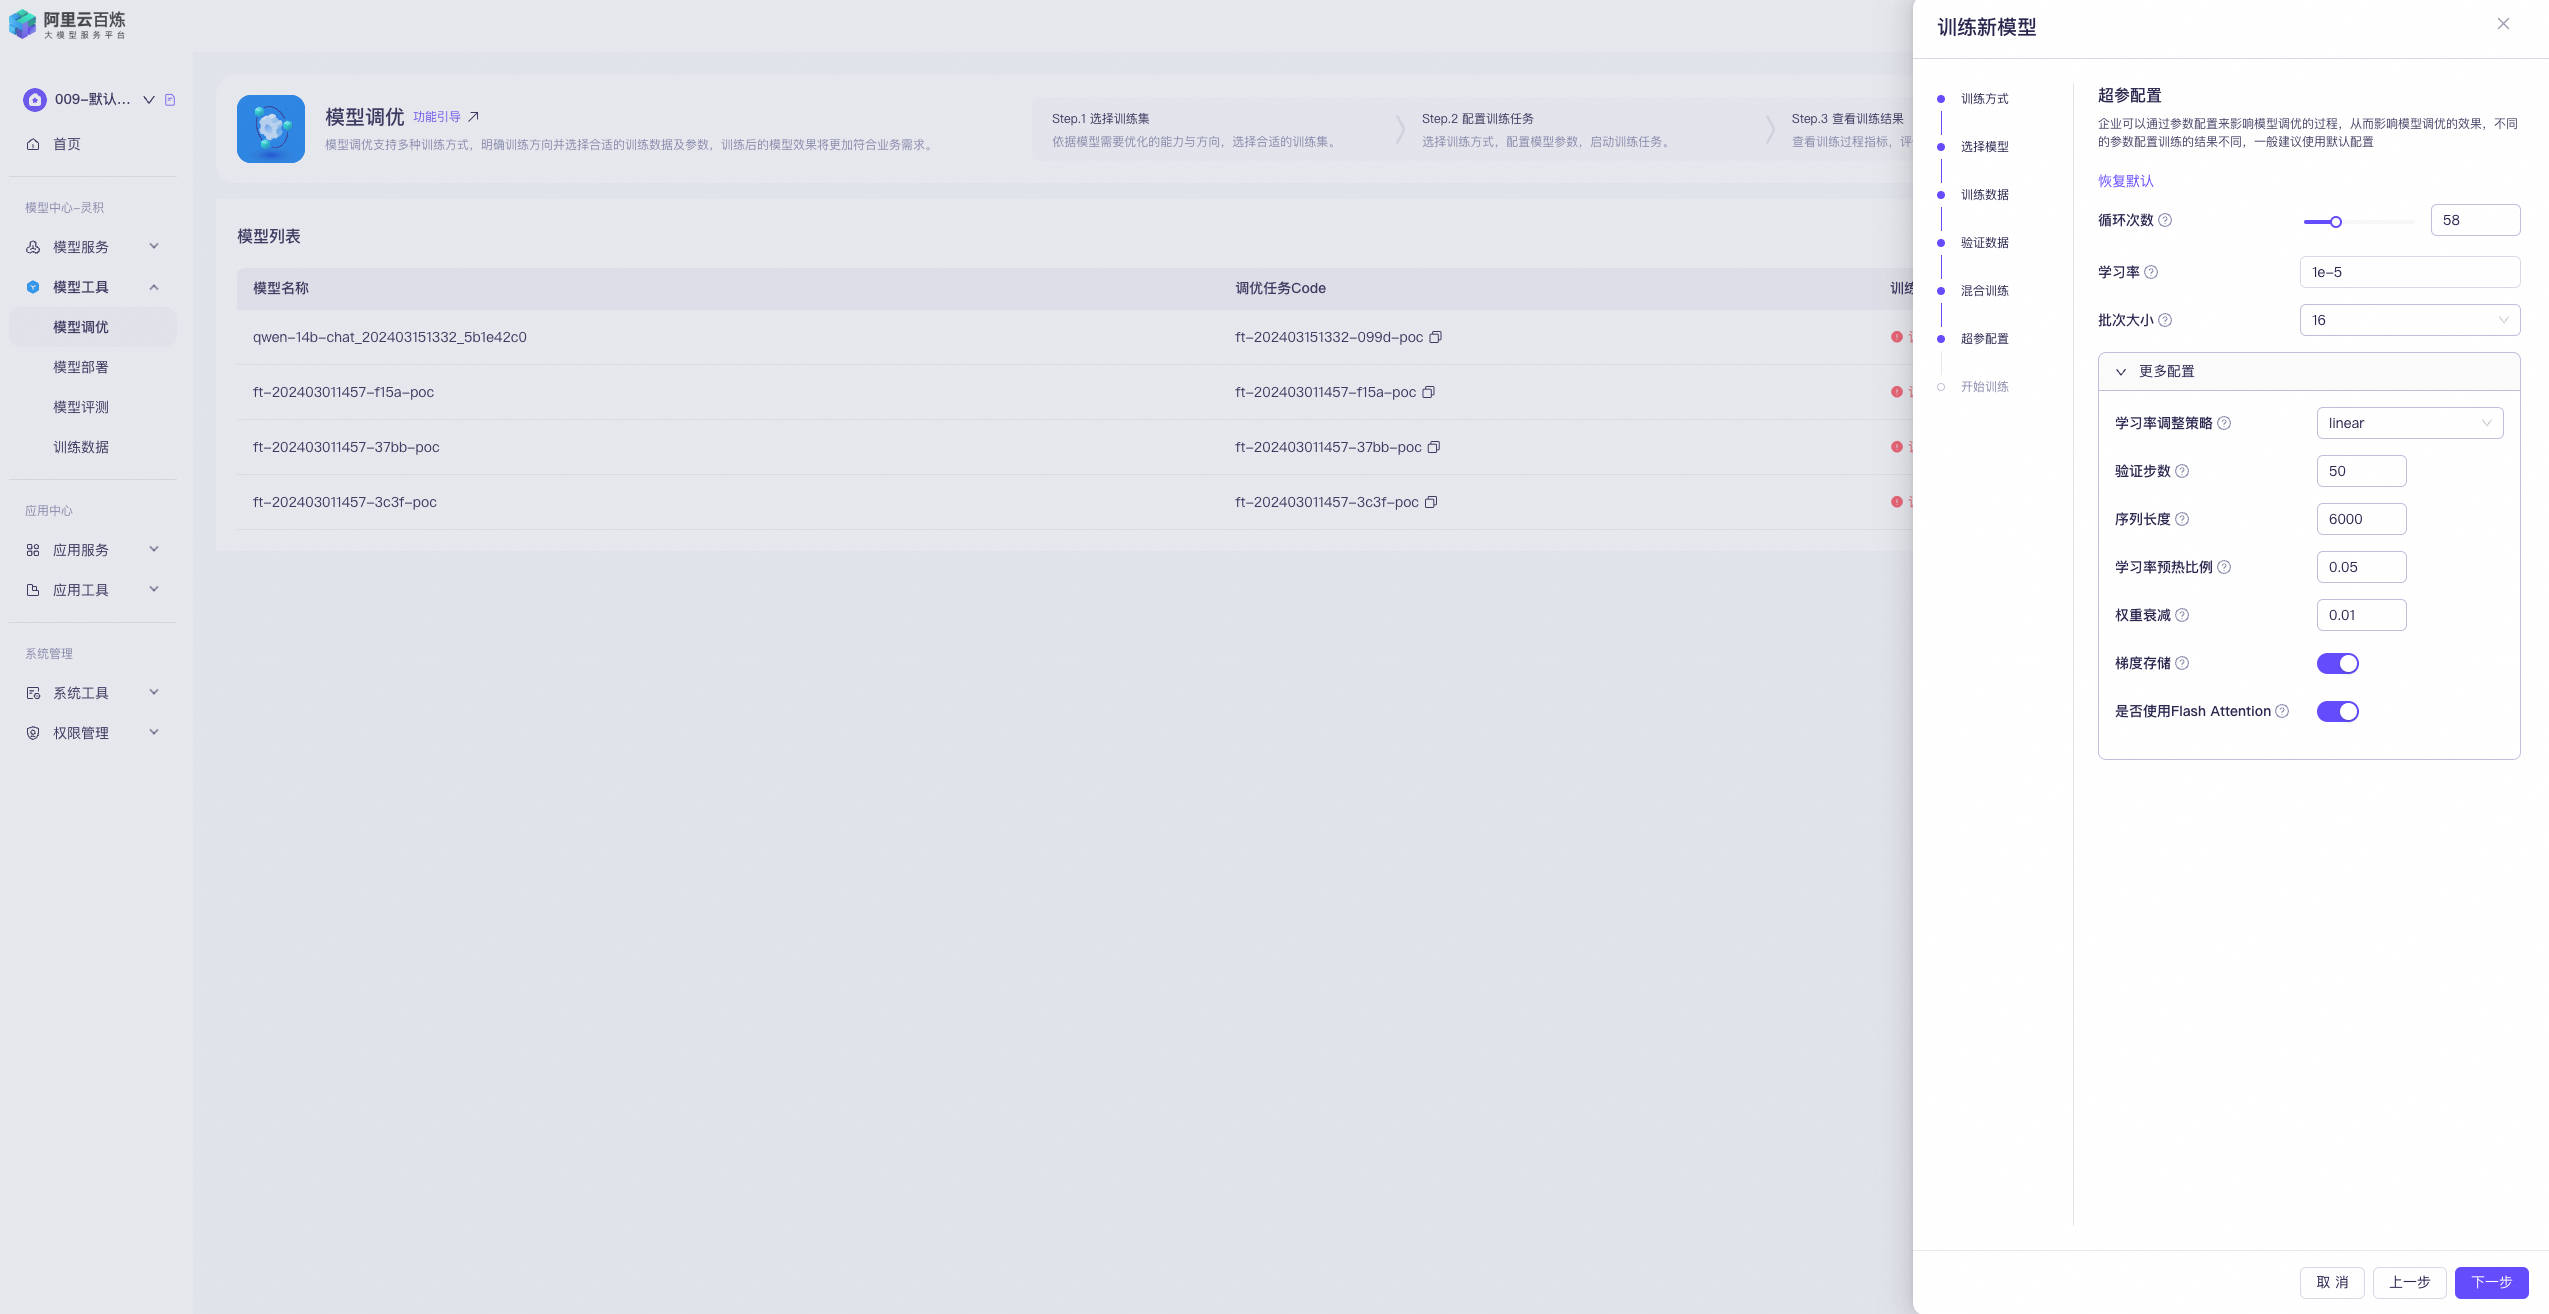
Task: Open model qwen-14b-chat_202403151332_5b1e42c0
Action: (390, 337)
